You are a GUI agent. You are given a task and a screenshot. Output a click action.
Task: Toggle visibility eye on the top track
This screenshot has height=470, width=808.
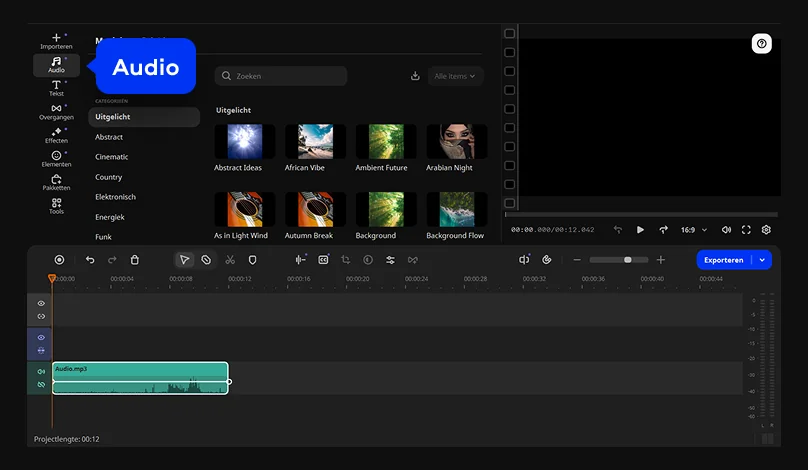coord(41,303)
